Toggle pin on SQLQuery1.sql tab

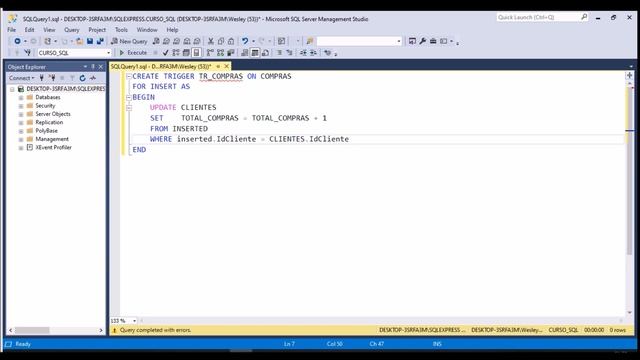[218, 66]
